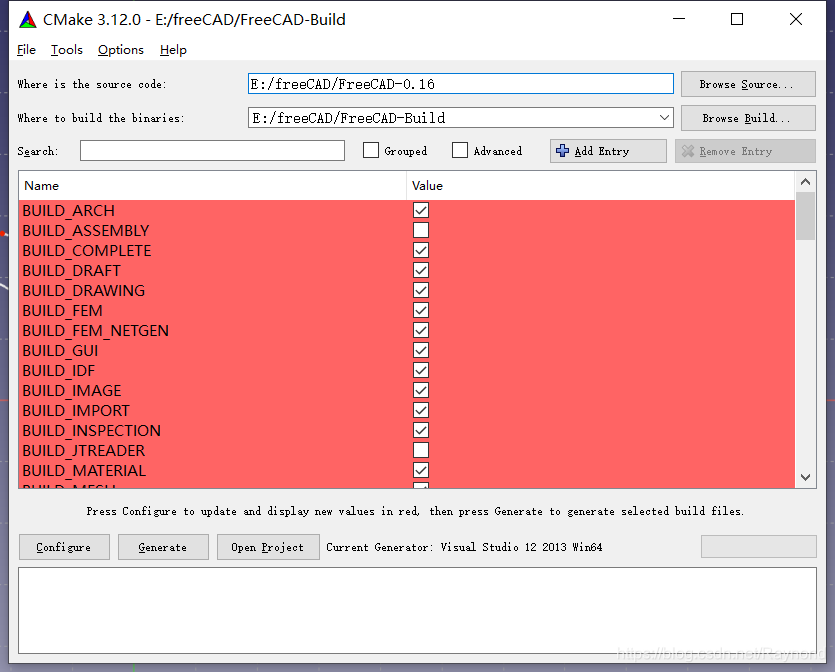Uncheck the BUILD_DRAFT checkbox
The image size is (835, 672).
(x=421, y=270)
